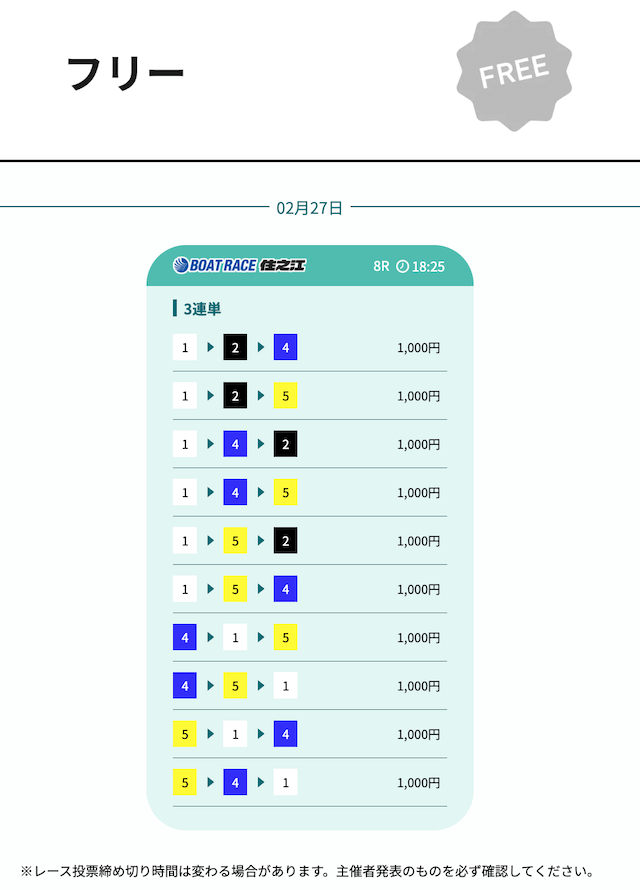Click the 1,000円 amount in the 5-4-1 row
The height and width of the screenshot is (890, 640).
[418, 782]
